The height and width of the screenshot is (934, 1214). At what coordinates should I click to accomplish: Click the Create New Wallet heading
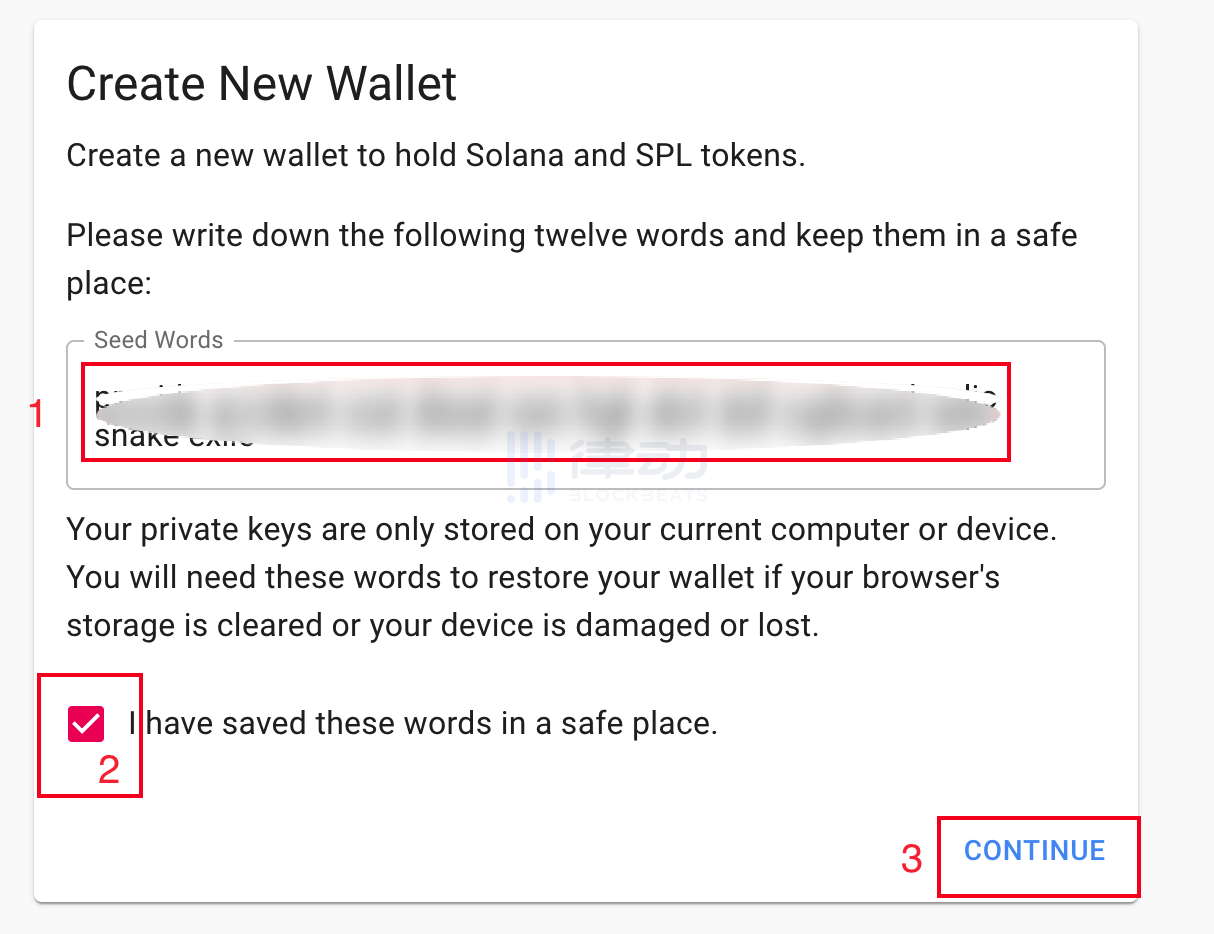tap(261, 84)
